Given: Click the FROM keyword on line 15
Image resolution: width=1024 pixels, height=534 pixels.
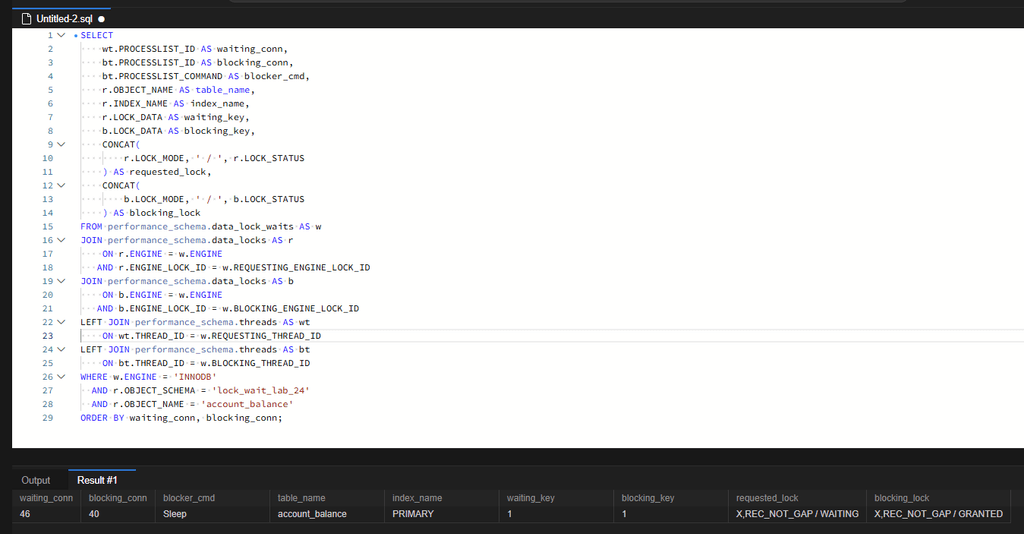Looking at the screenshot, I should click(91, 227).
